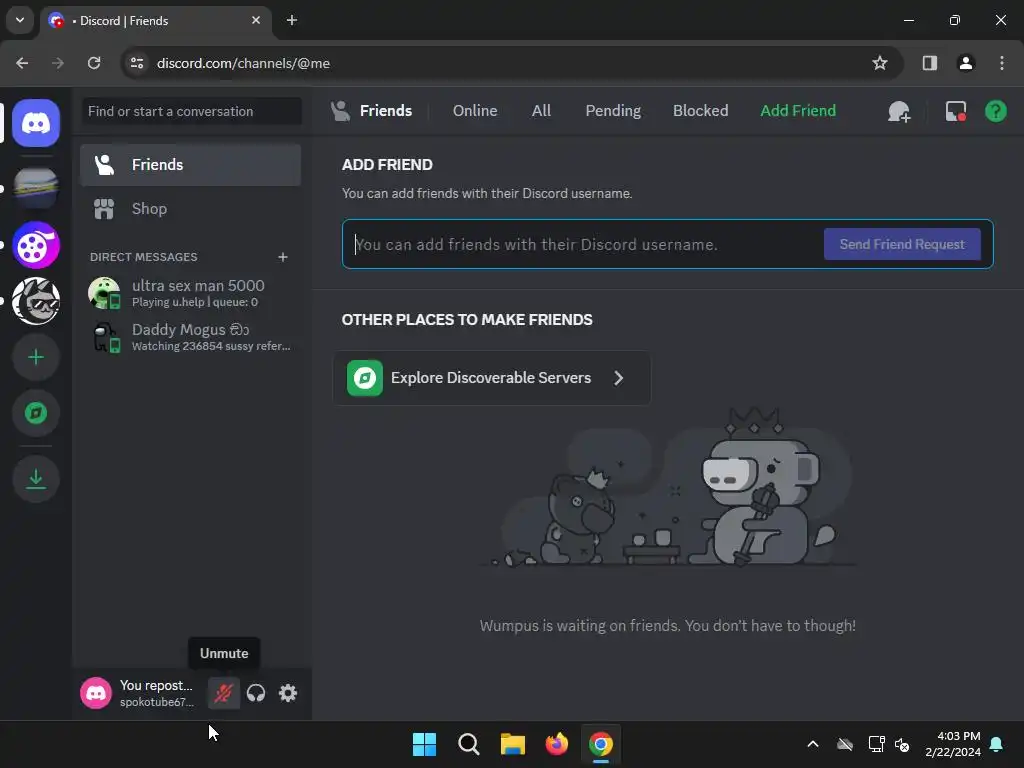
Task: Click Add a Server plus icon
Action: (x=36, y=357)
